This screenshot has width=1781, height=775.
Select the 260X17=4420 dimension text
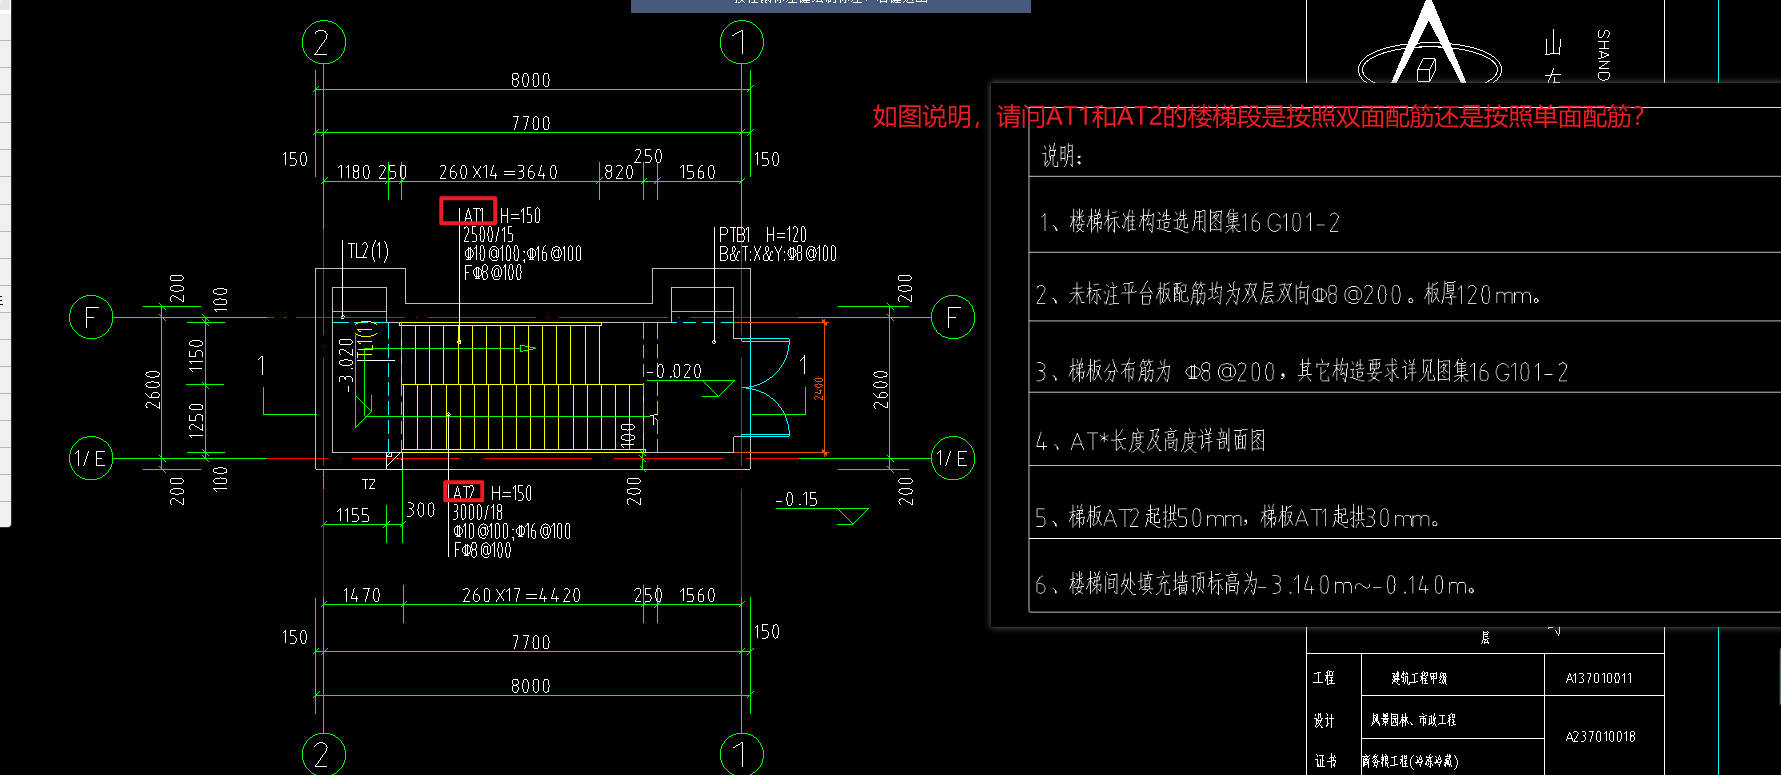pyautogui.click(x=521, y=595)
